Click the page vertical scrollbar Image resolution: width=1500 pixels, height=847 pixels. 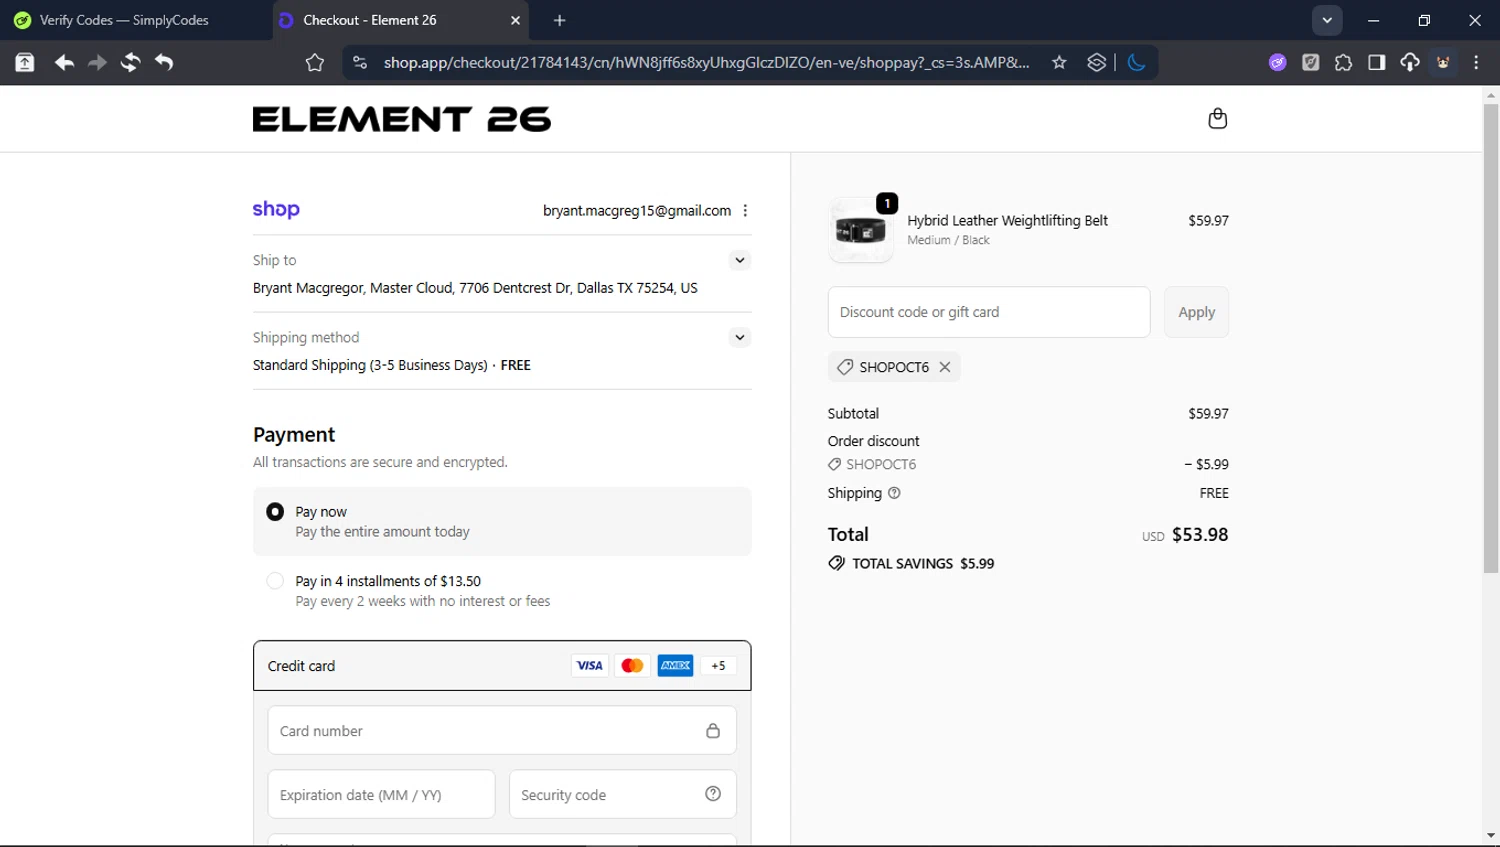1490,338
